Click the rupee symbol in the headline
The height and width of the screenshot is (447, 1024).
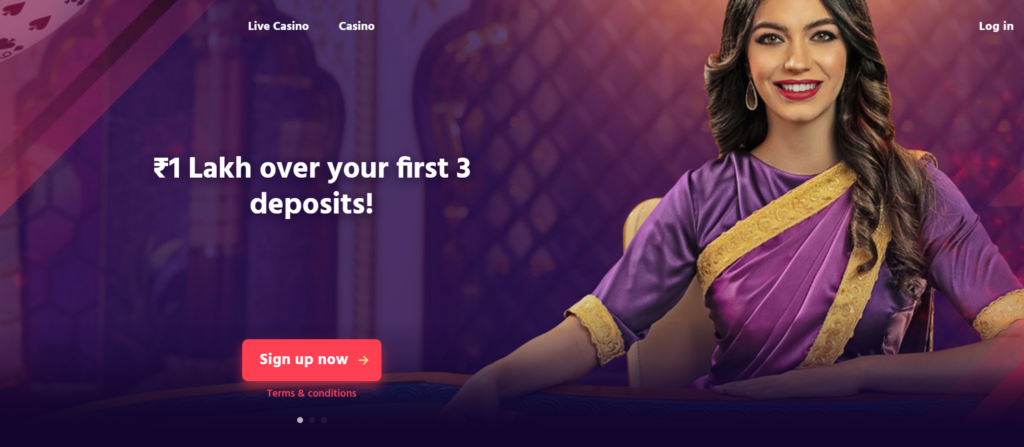click(161, 169)
